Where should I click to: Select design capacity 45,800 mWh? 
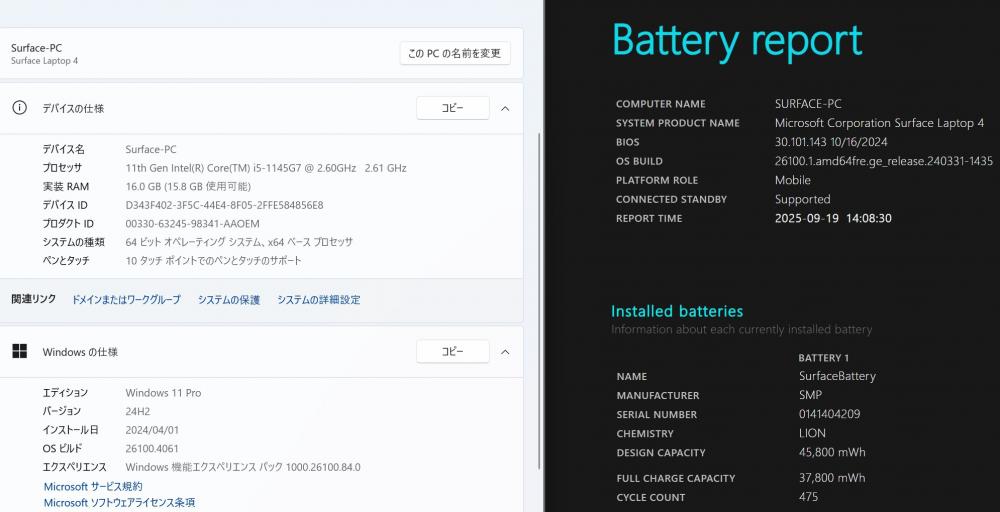[x=832, y=453]
